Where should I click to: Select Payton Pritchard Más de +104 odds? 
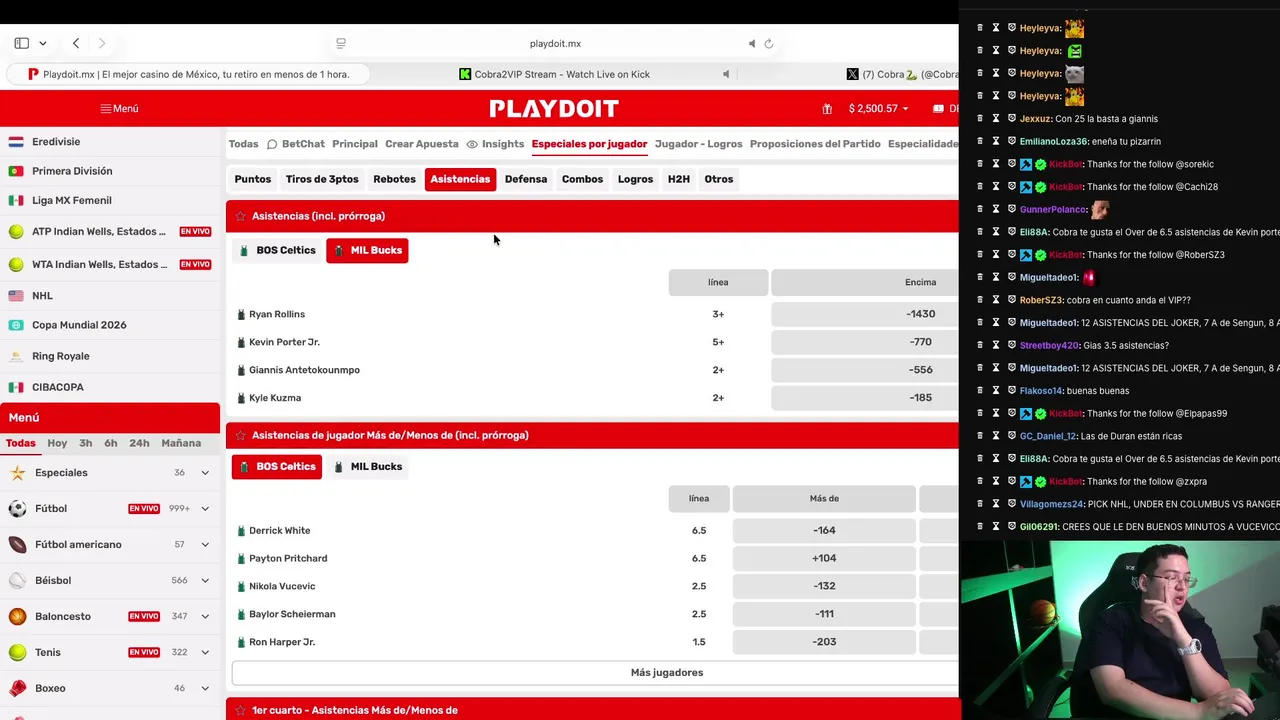[x=824, y=558]
